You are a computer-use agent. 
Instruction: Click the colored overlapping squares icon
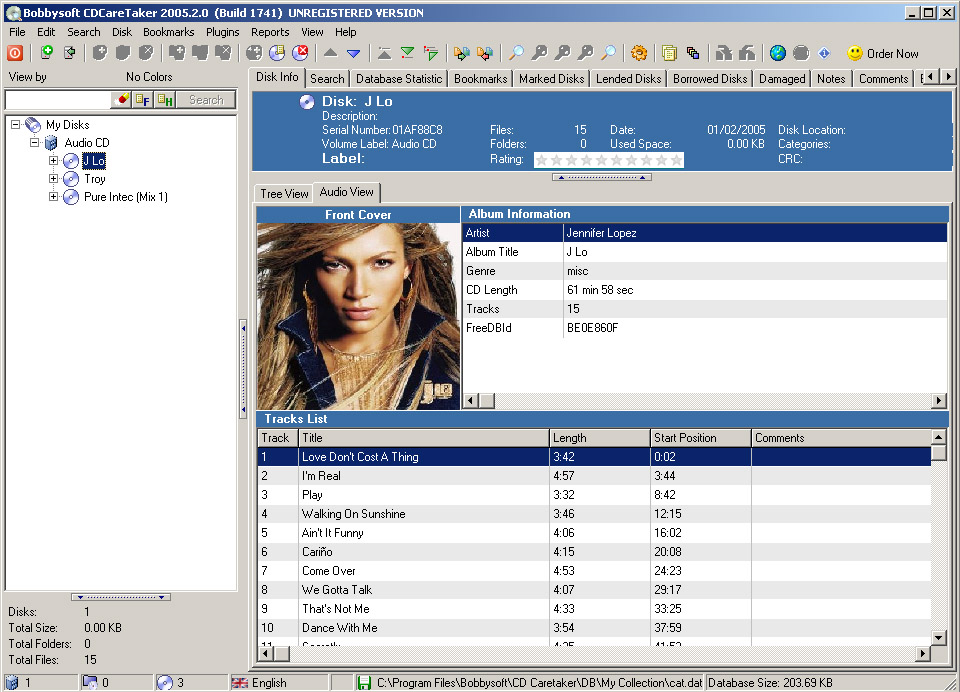[692, 53]
